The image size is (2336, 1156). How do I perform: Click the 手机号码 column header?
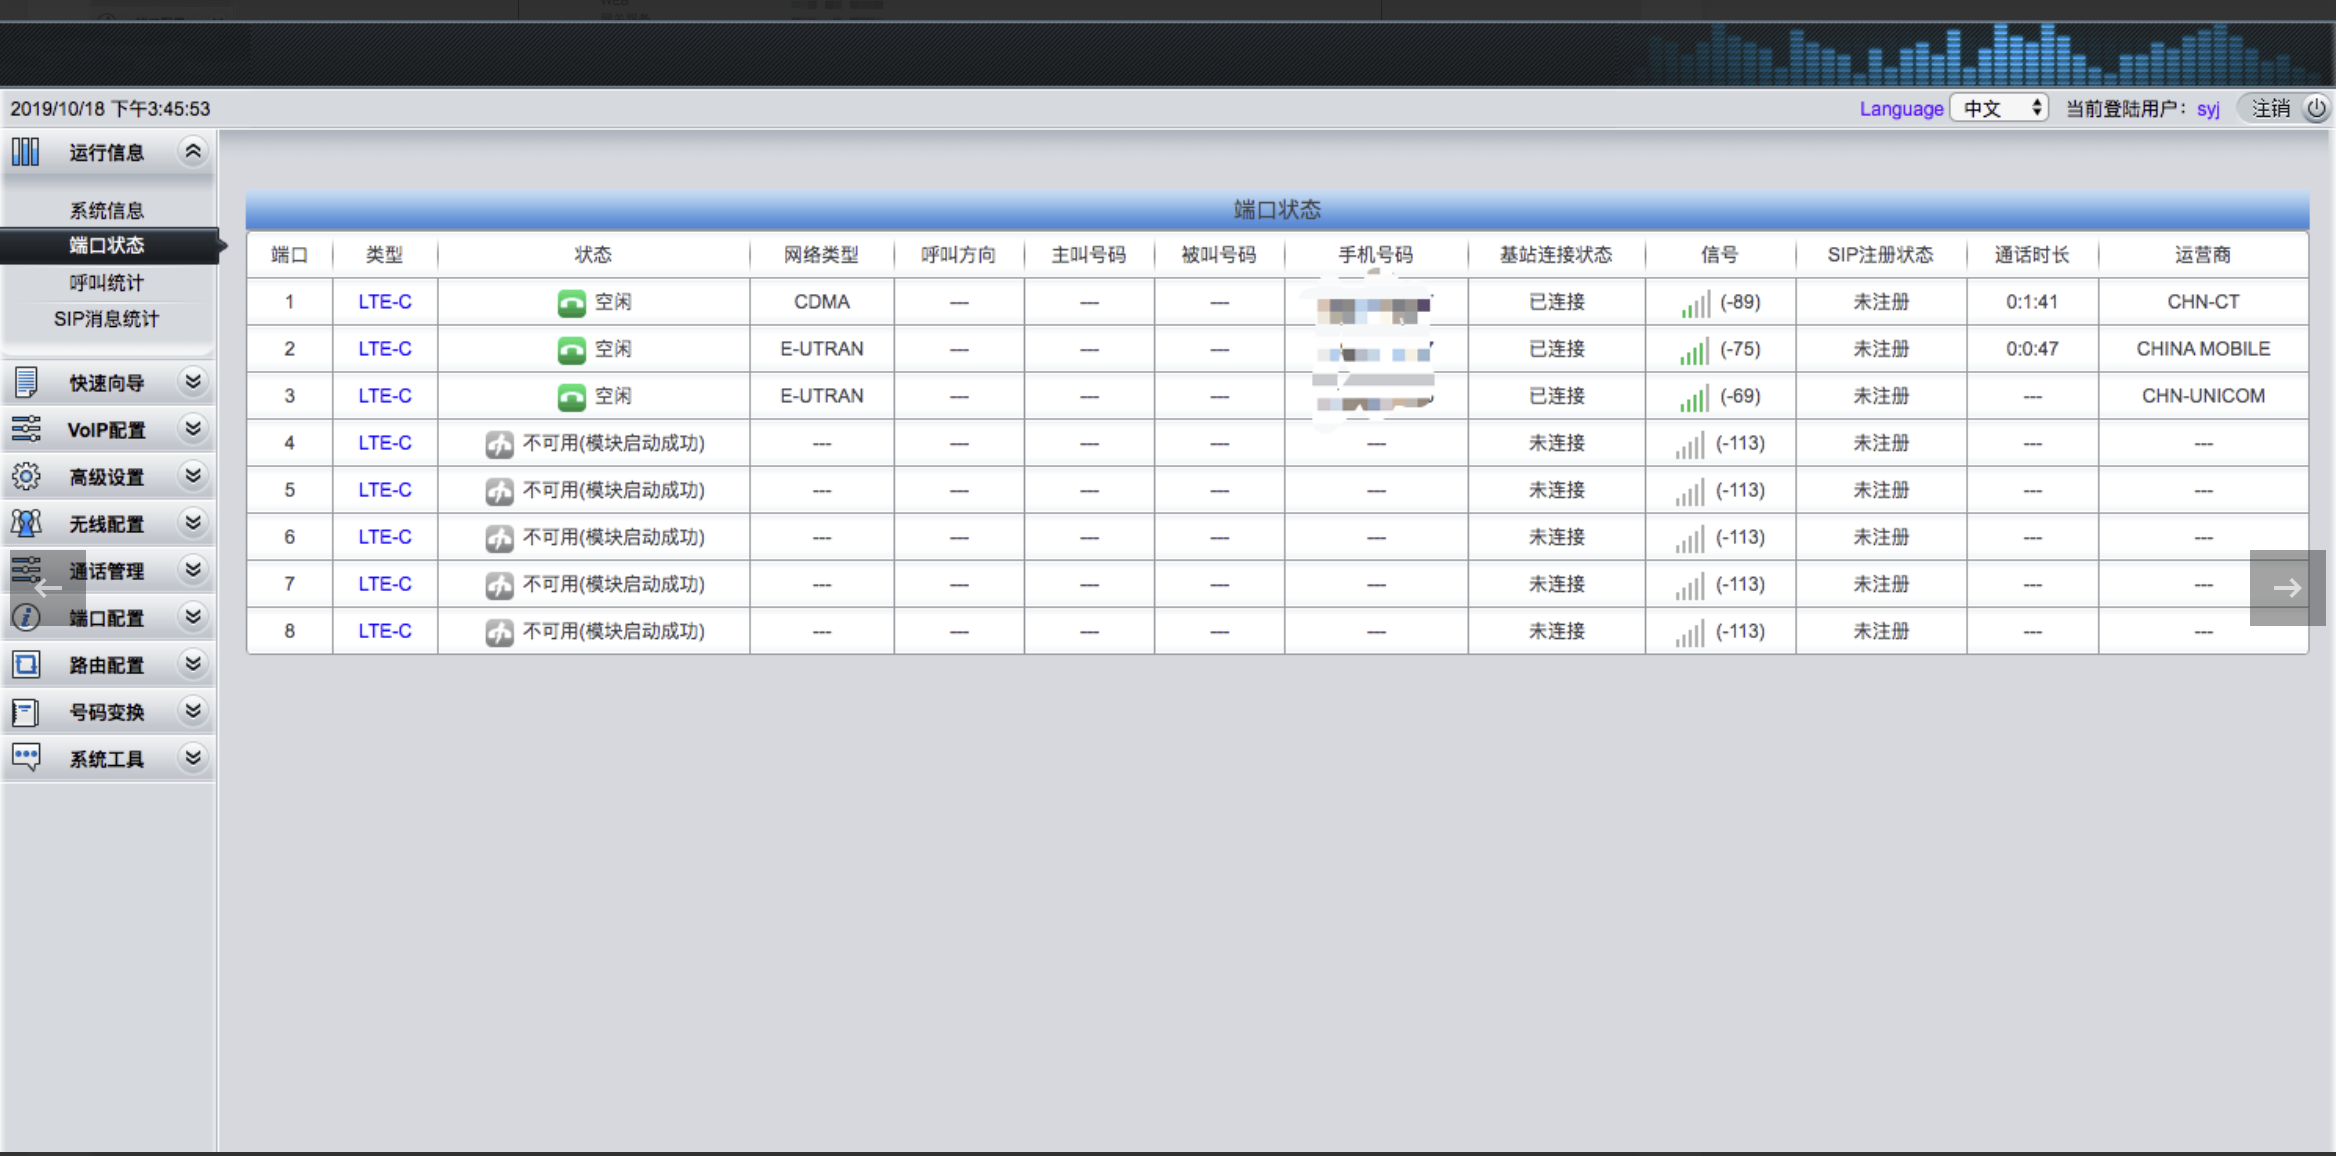point(1376,255)
